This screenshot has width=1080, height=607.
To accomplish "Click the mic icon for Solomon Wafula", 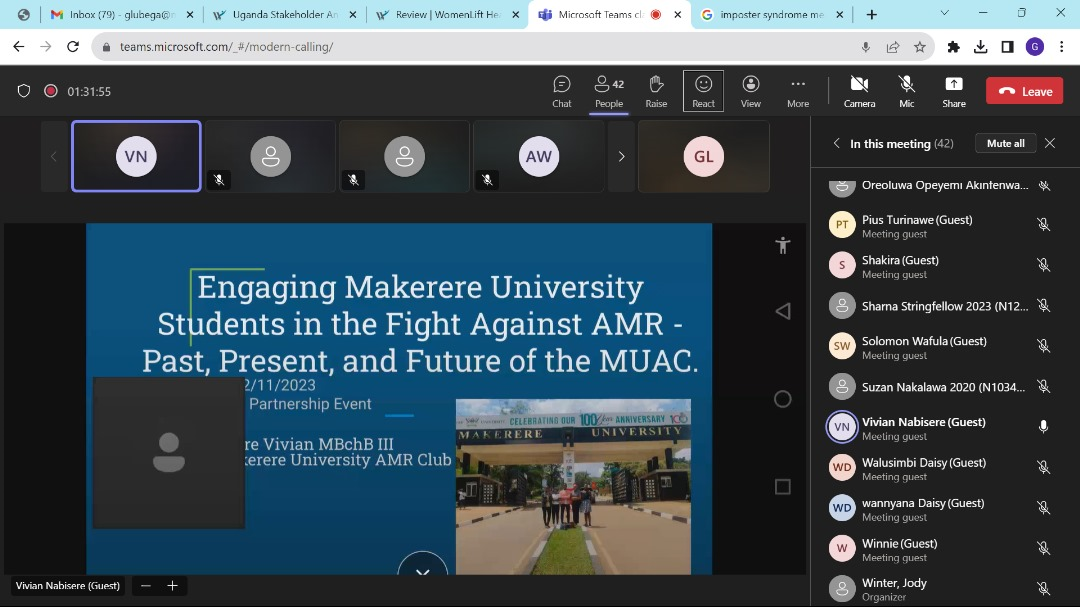I will (1043, 346).
